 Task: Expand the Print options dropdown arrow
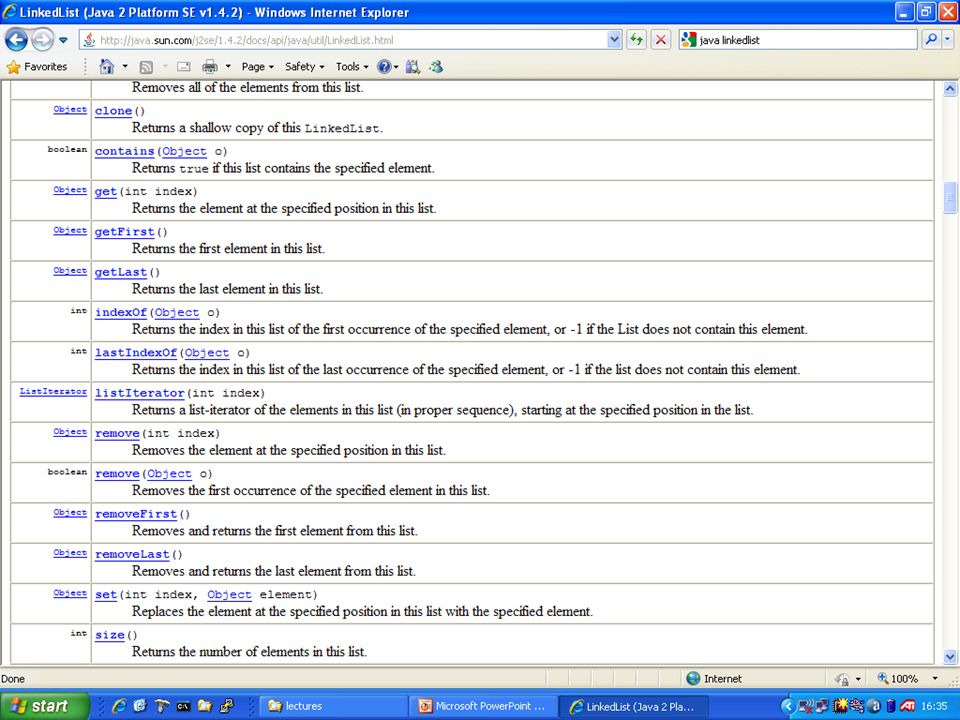228,66
